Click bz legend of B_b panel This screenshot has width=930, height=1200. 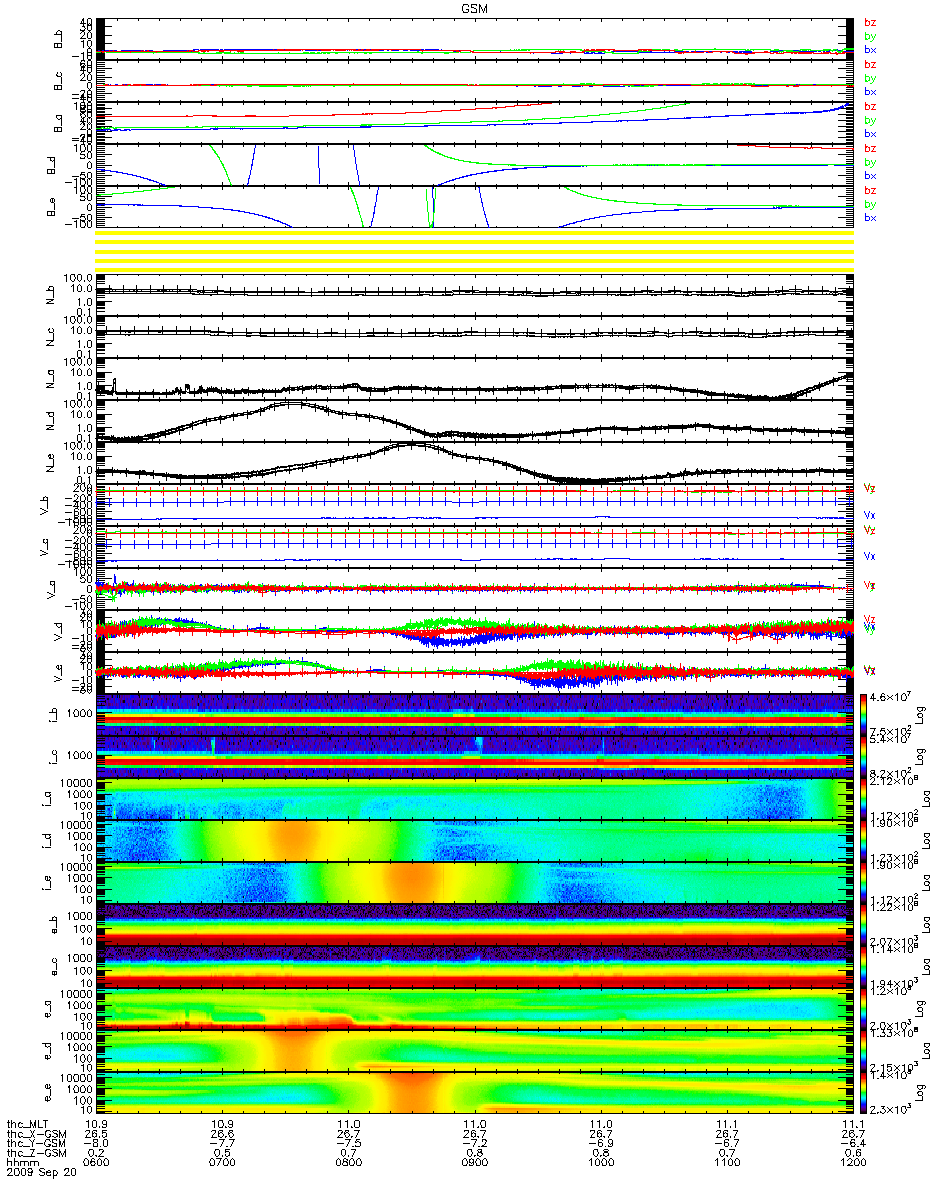(870, 23)
